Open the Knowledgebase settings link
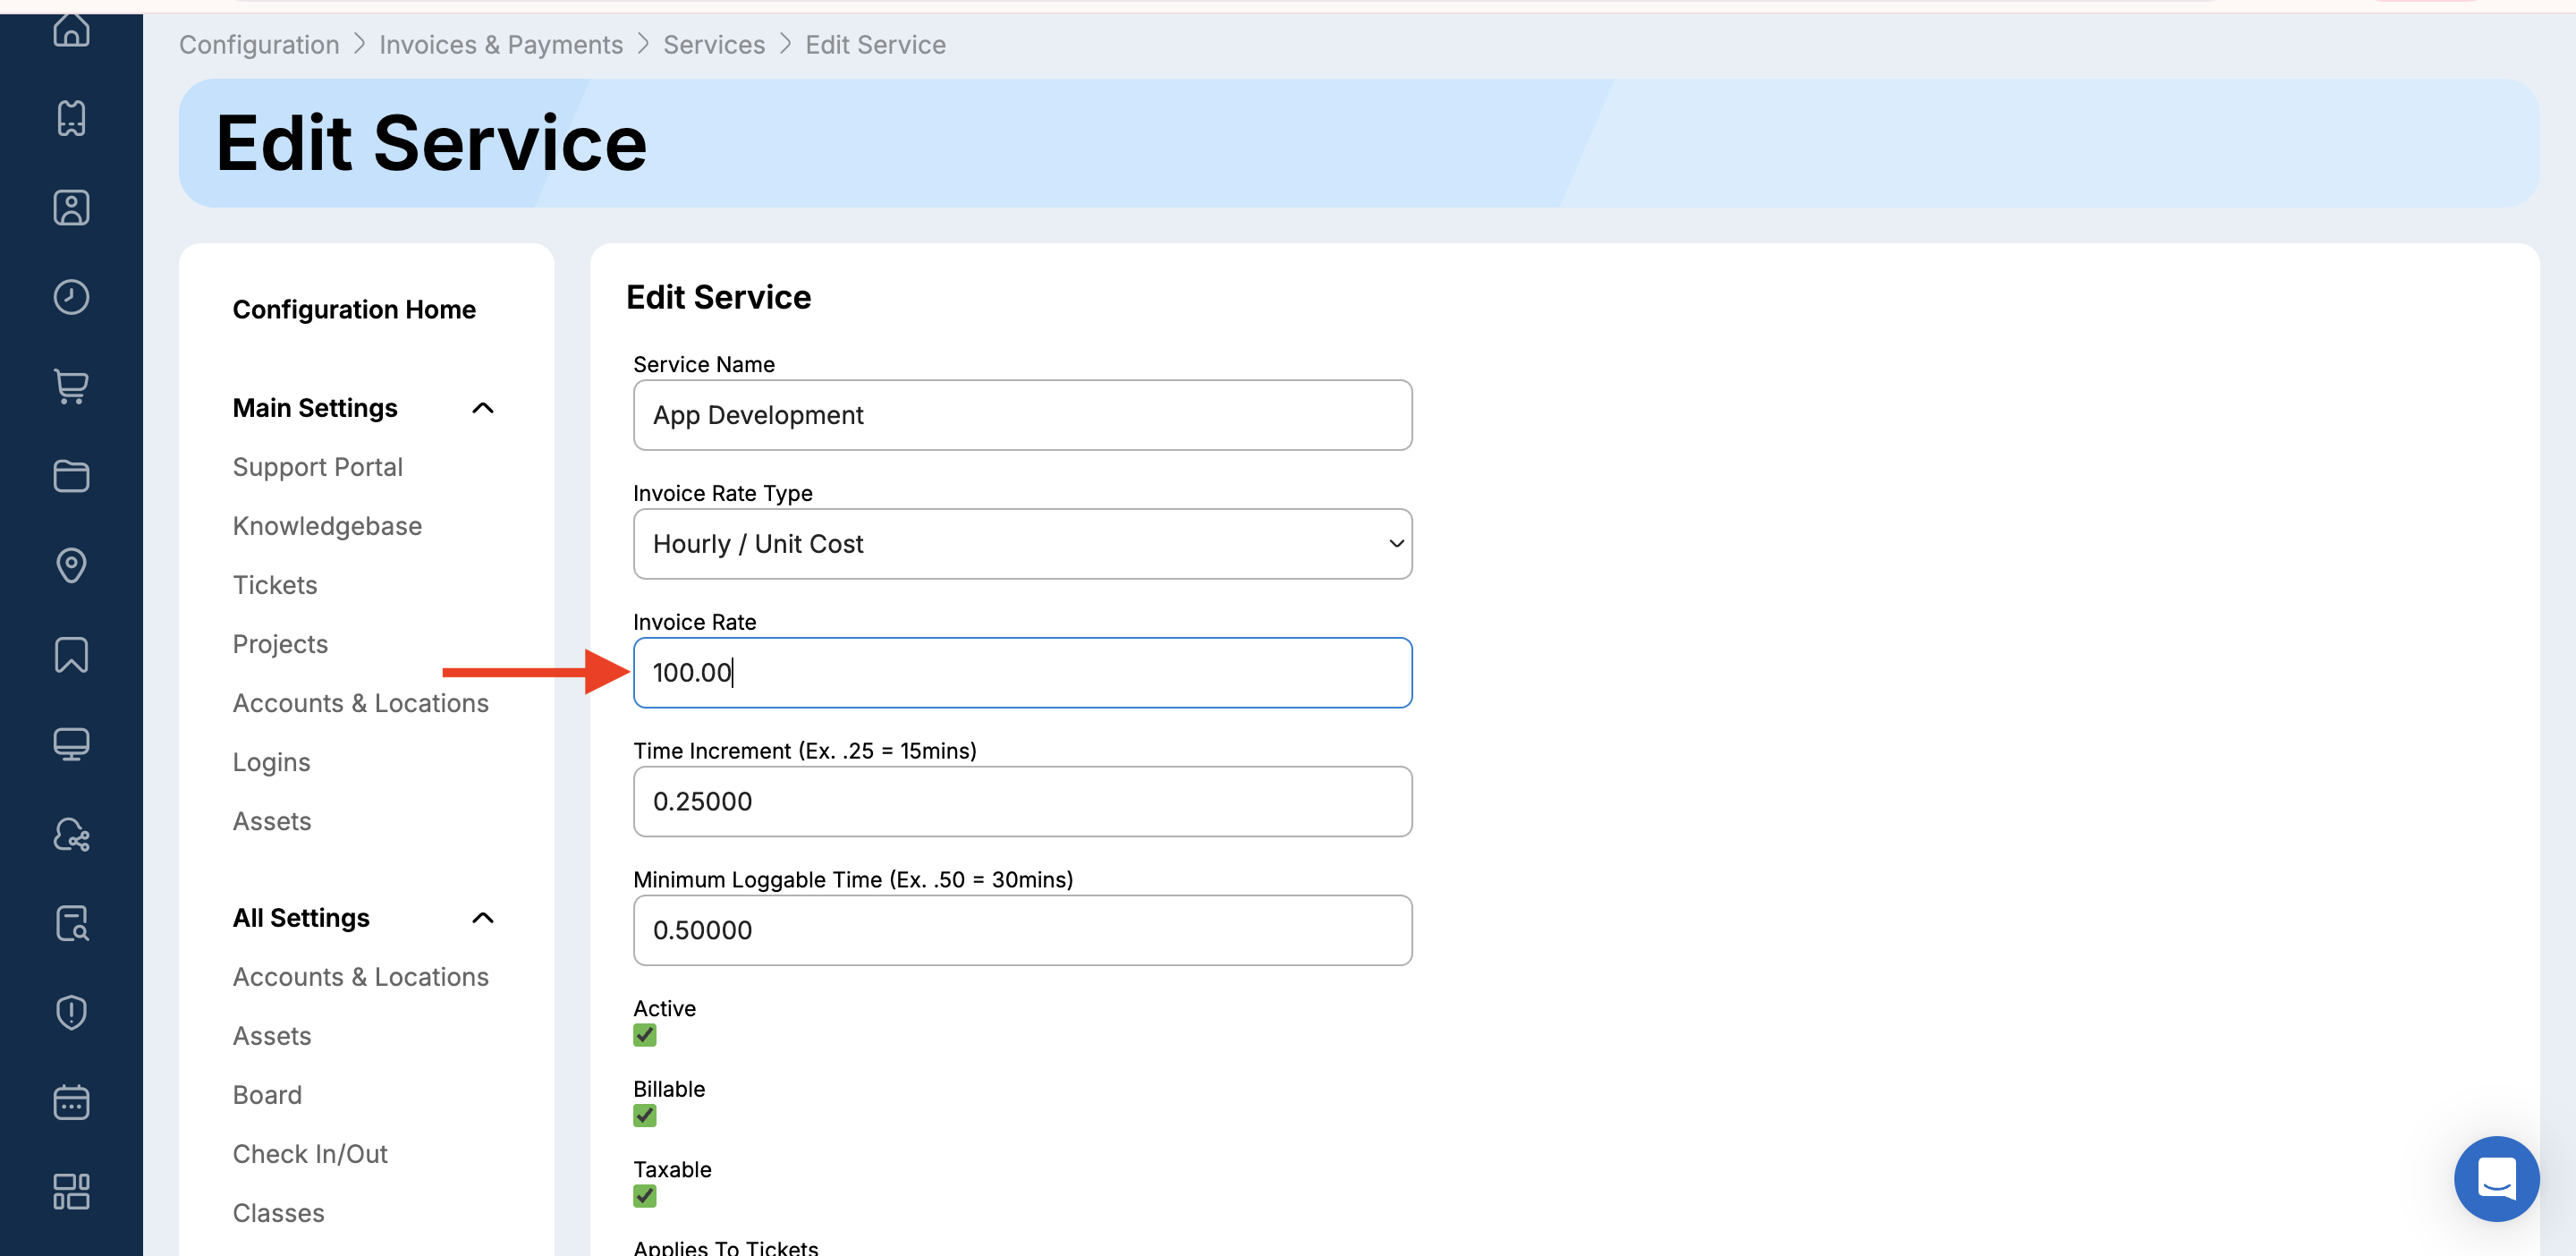 [327, 526]
